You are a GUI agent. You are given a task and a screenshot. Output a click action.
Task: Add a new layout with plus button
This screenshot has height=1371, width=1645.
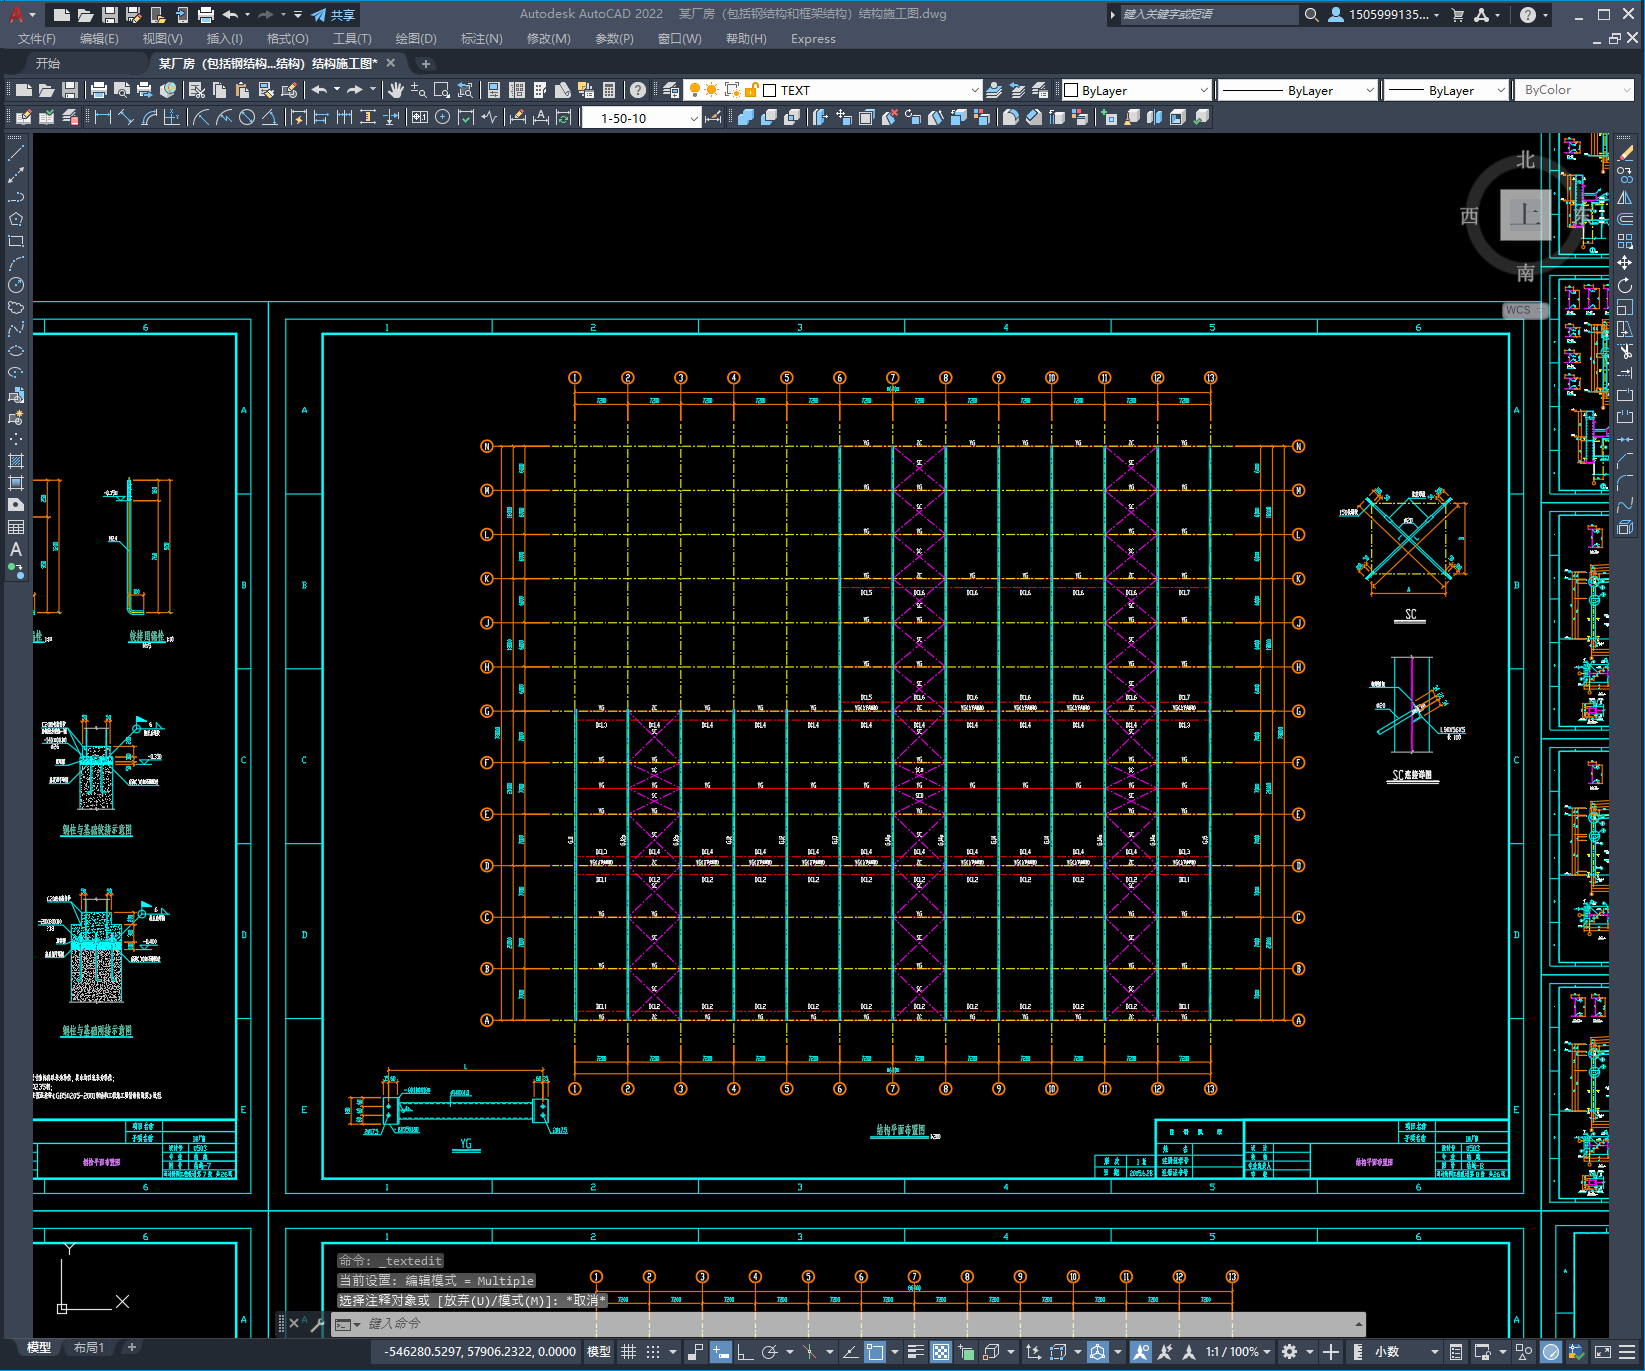point(131,1347)
